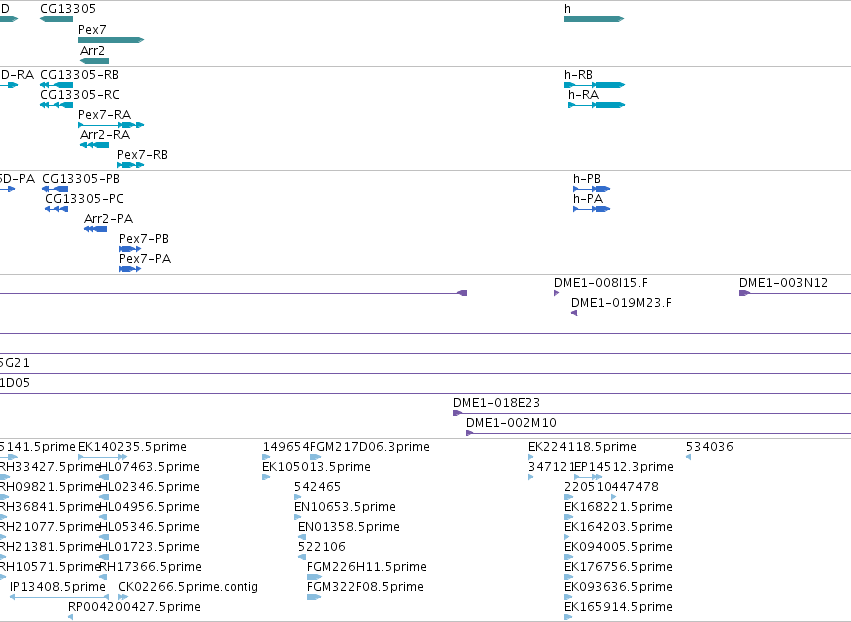Image resolution: width=851 pixels, height=622 pixels.
Task: Click the Pex7-RA transcript label
Action: pyautogui.click(x=104, y=115)
